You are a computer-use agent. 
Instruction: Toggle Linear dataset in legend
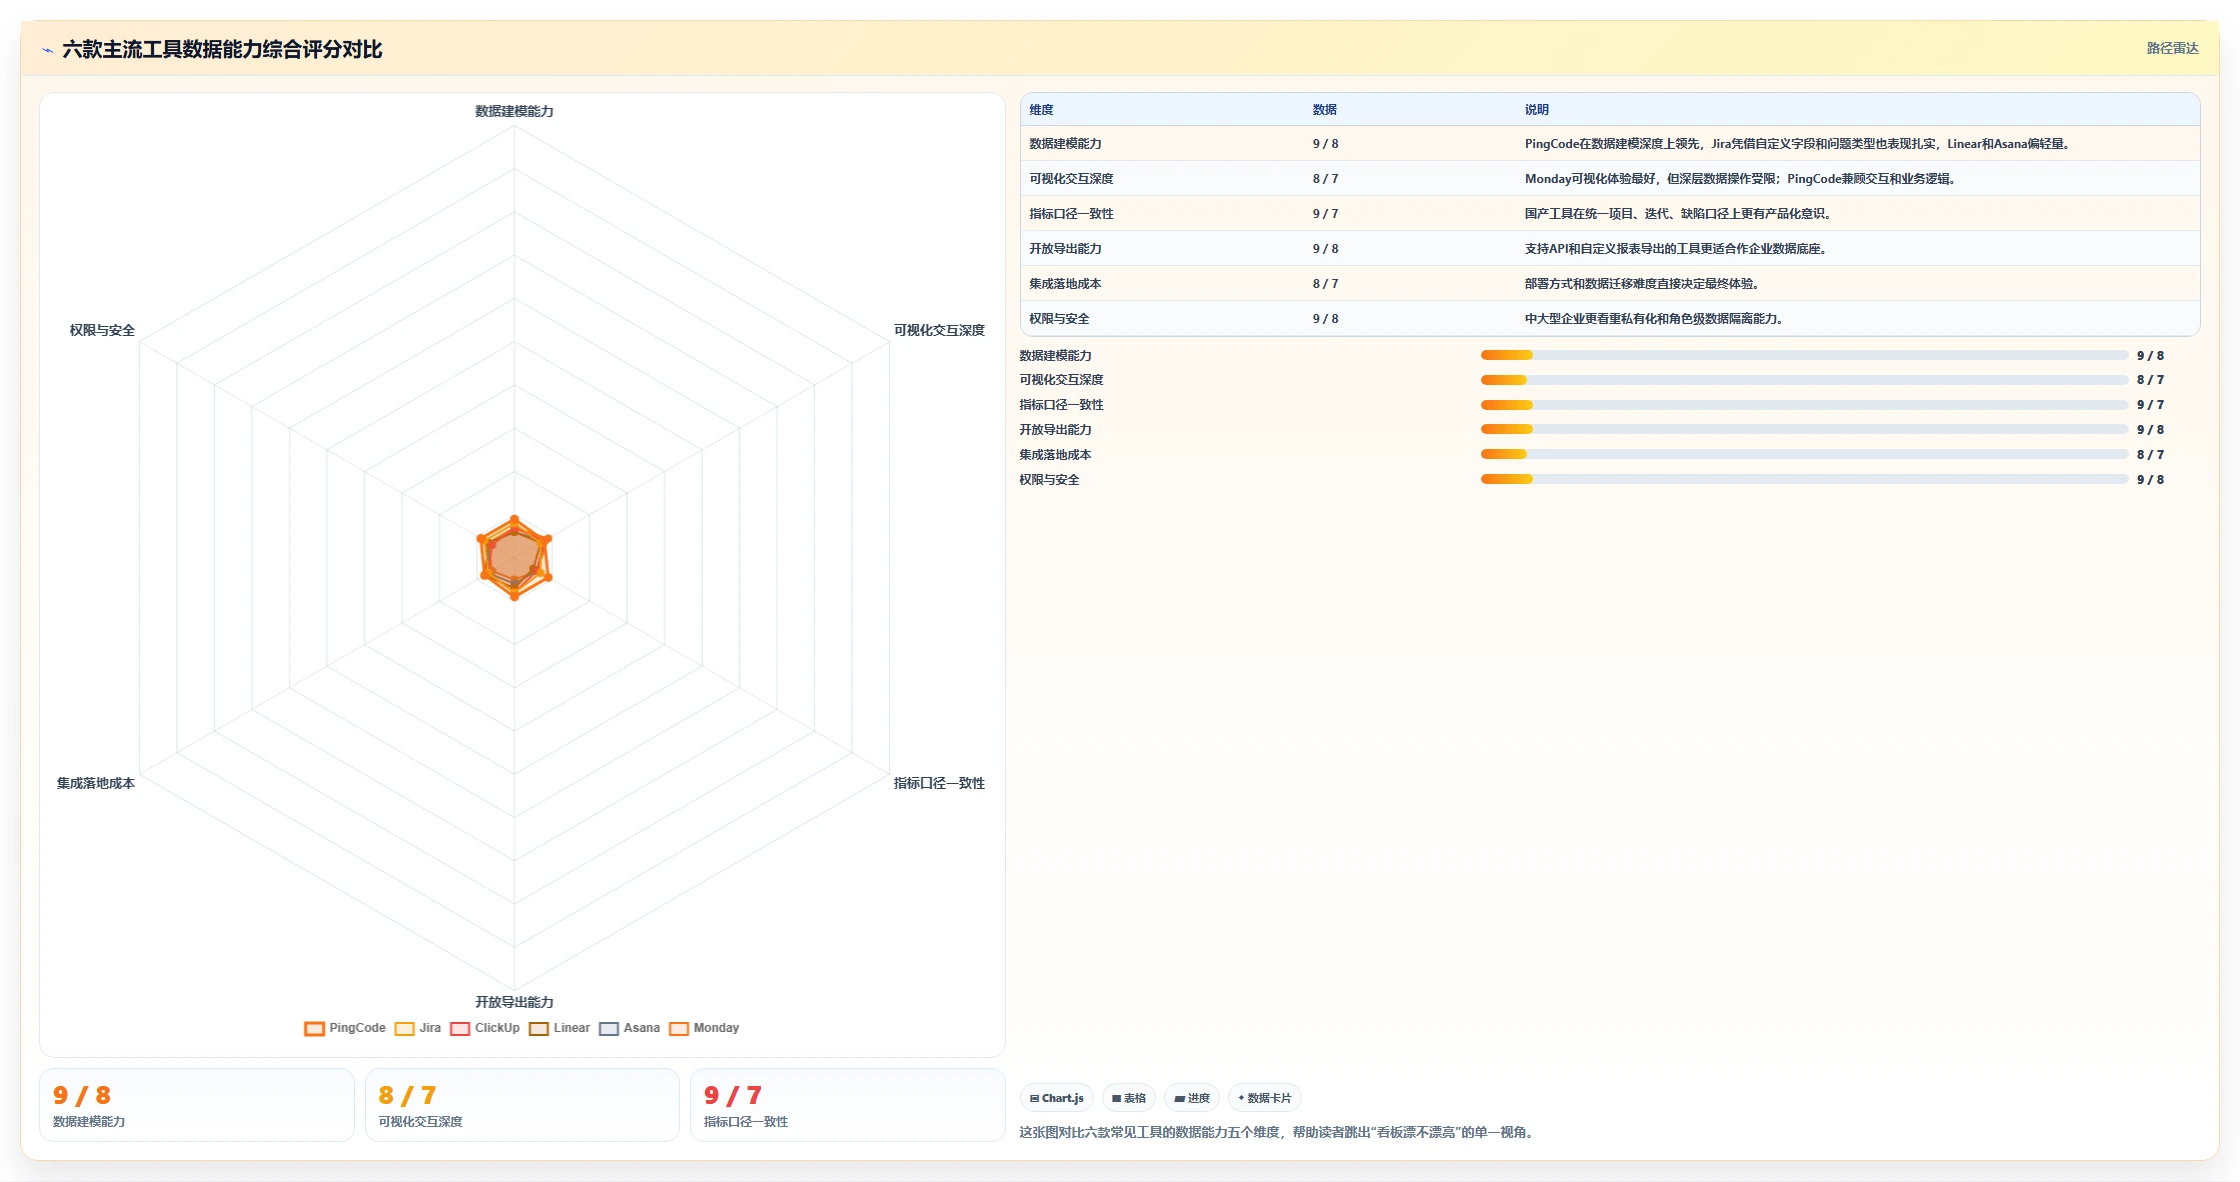pos(559,1028)
